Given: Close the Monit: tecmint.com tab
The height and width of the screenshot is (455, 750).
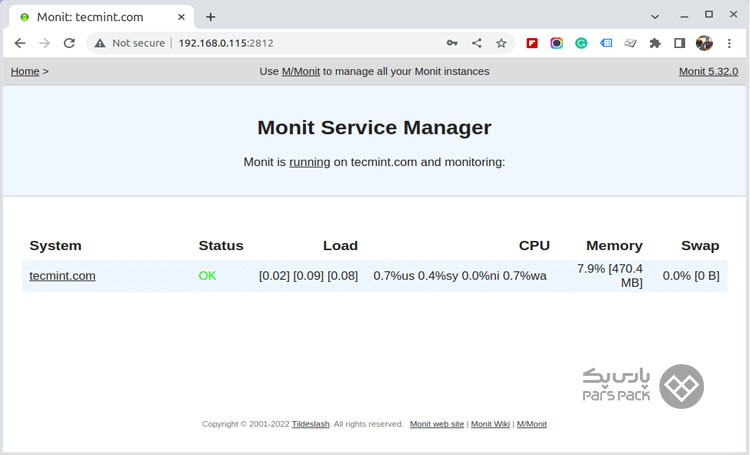Looking at the screenshot, I should coord(181,17).
